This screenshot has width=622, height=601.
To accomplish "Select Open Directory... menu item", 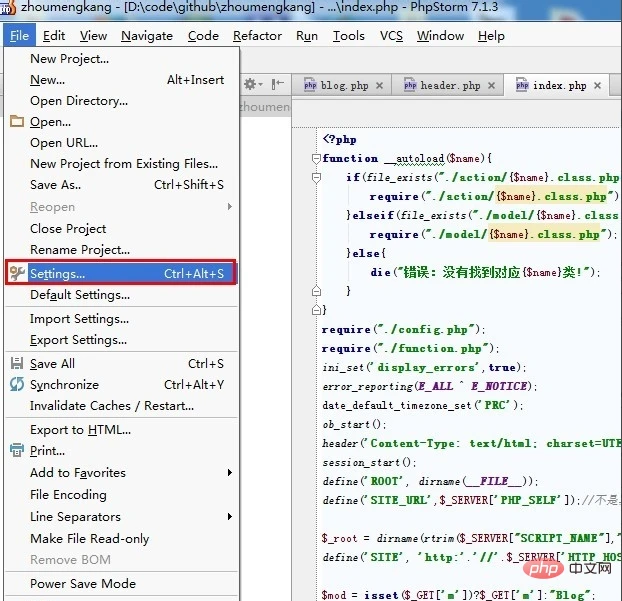I will tap(121, 101).
